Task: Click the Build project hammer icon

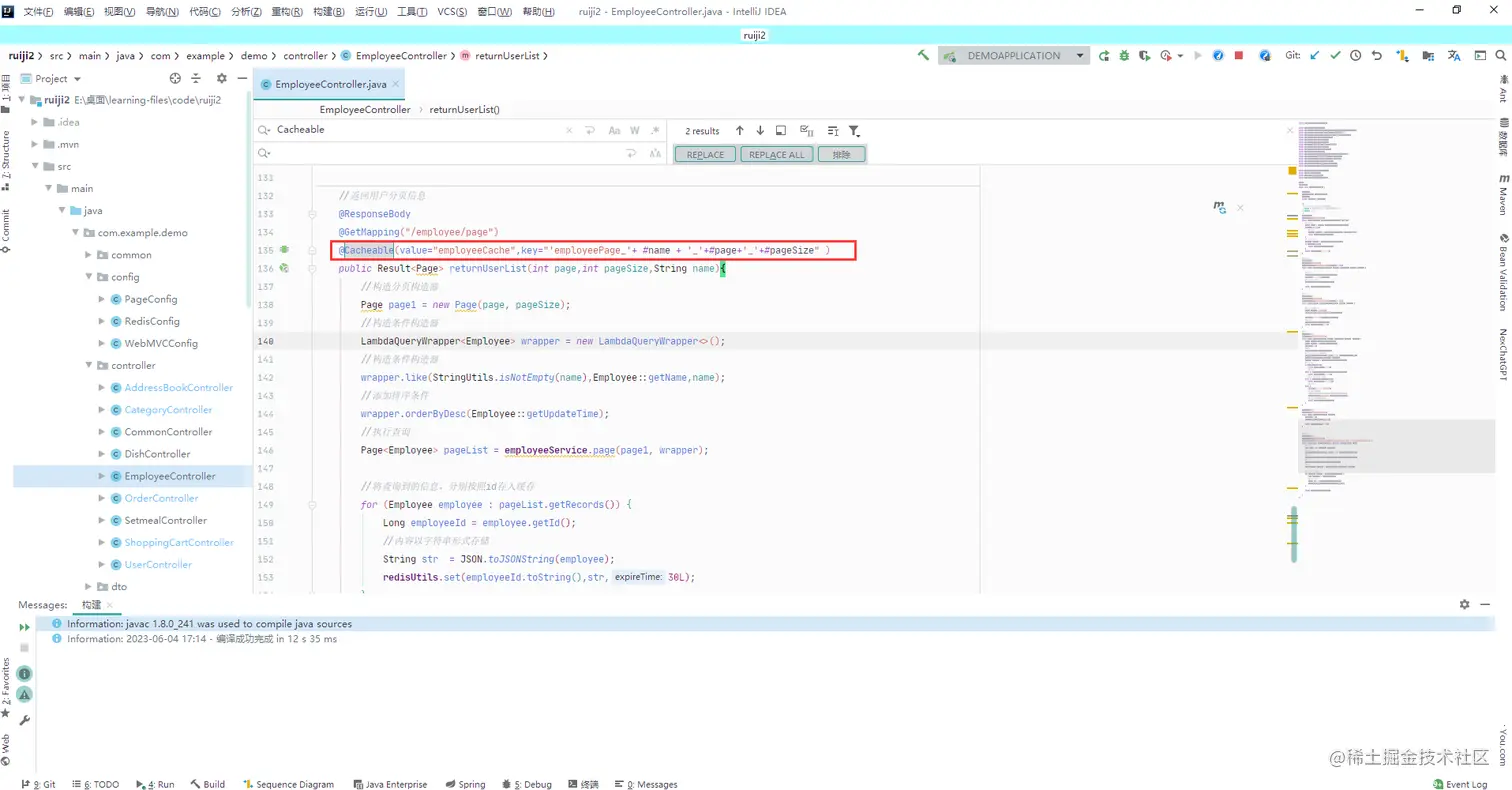Action: [x=924, y=56]
